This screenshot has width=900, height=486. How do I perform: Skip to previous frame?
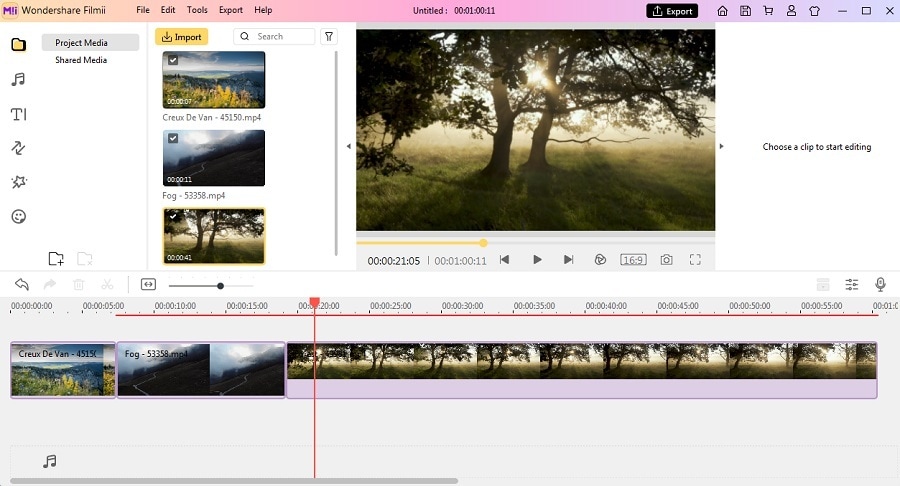[505, 260]
